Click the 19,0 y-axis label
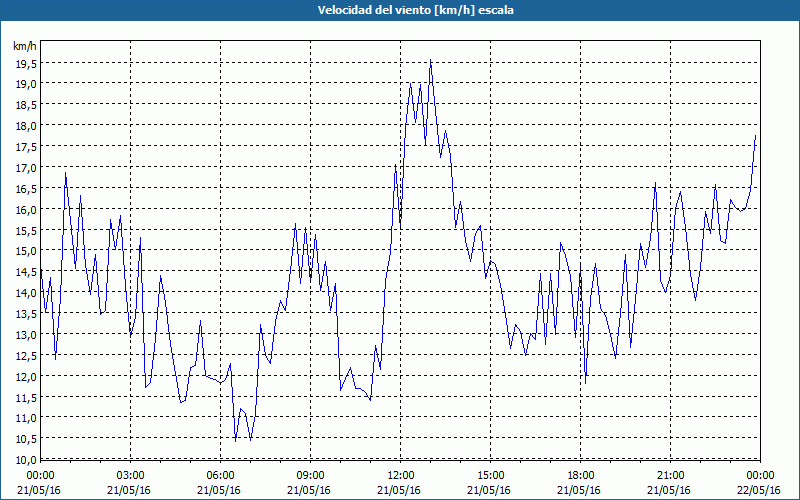The width and height of the screenshot is (800, 500). 25,84
